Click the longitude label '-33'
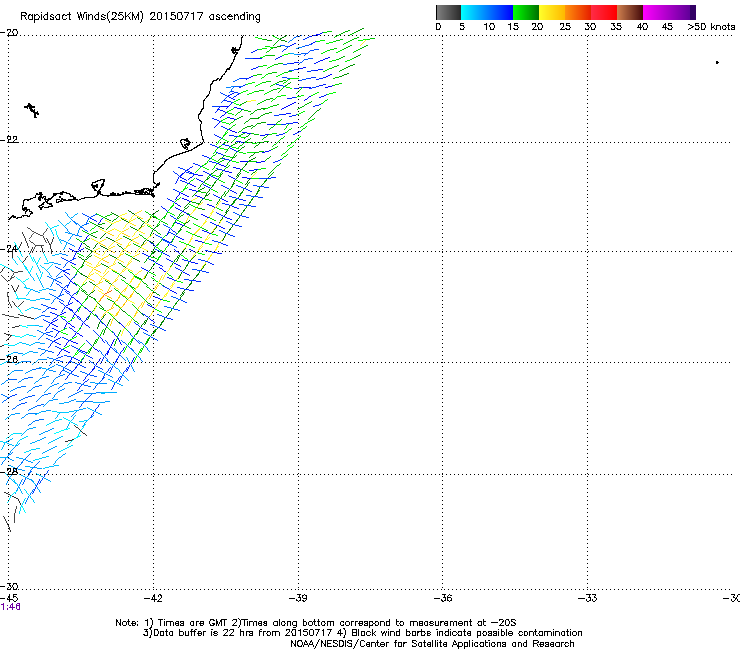The height and width of the screenshot is (650, 740). (588, 598)
